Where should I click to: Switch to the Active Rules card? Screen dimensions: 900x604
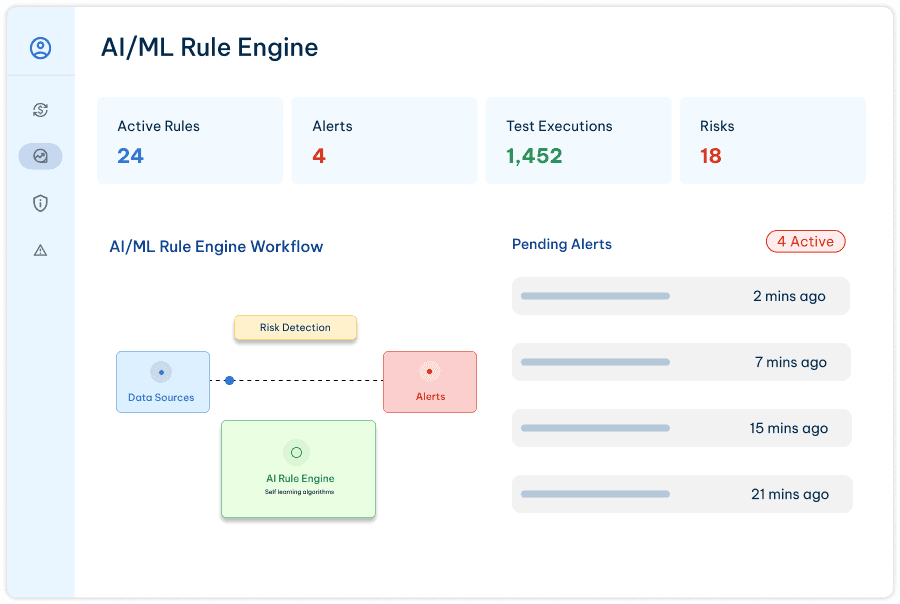[189, 140]
